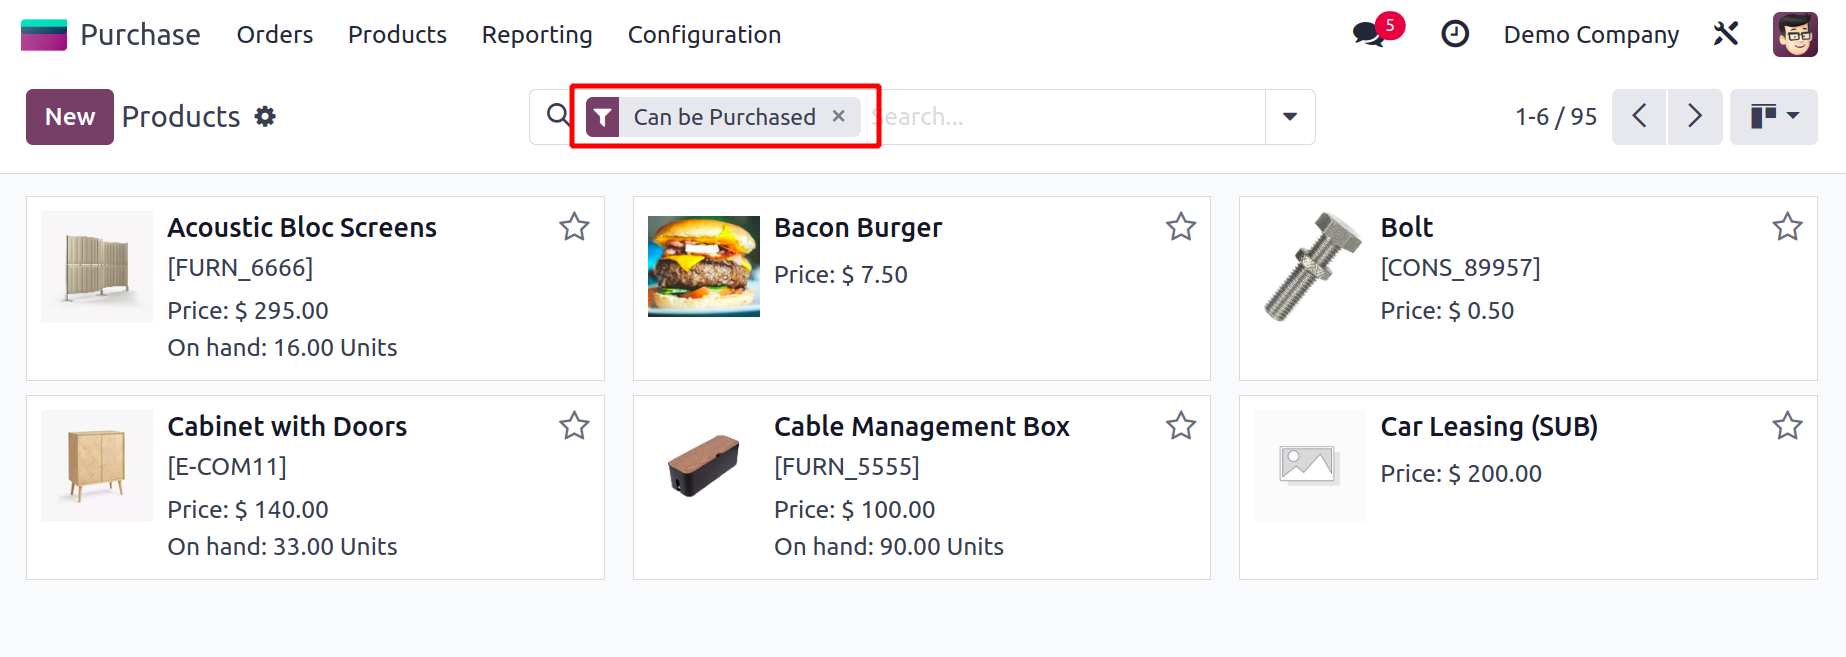Click the debug tools wrench icon

point(1726,34)
